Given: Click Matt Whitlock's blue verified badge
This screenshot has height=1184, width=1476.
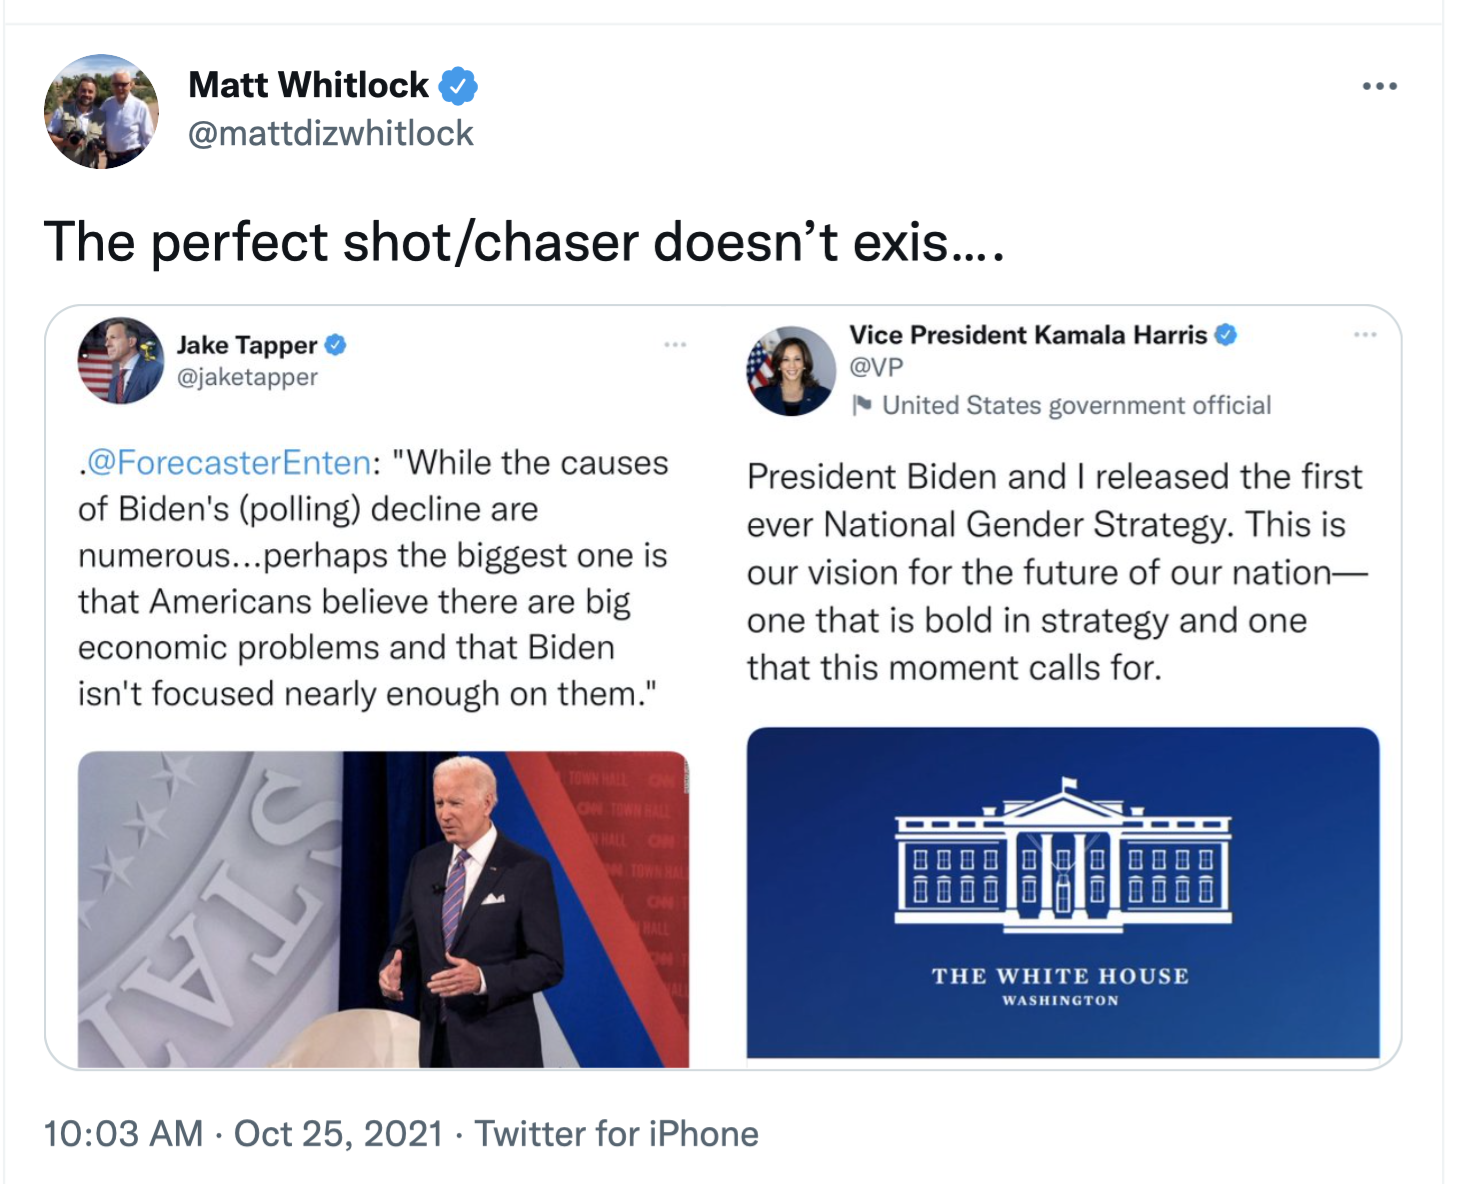Looking at the screenshot, I should pyautogui.click(x=458, y=86).
